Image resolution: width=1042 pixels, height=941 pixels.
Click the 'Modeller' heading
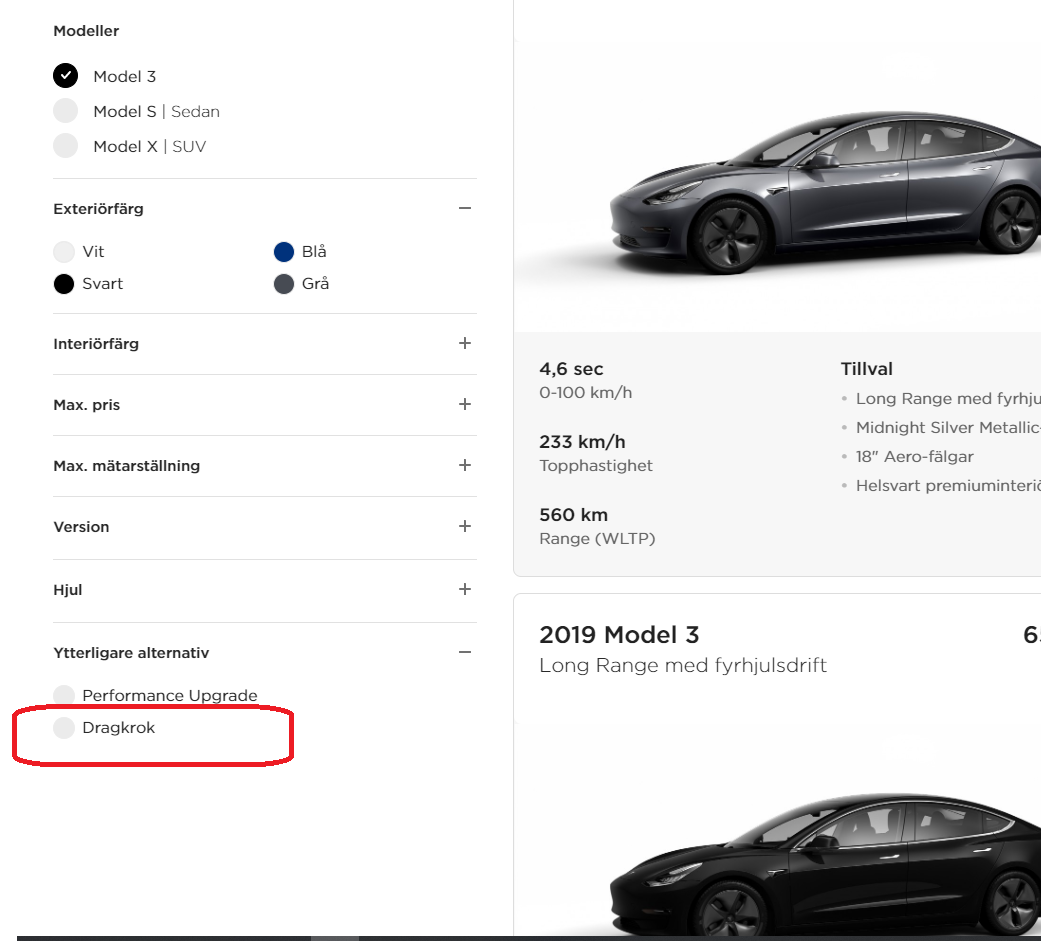coord(86,31)
